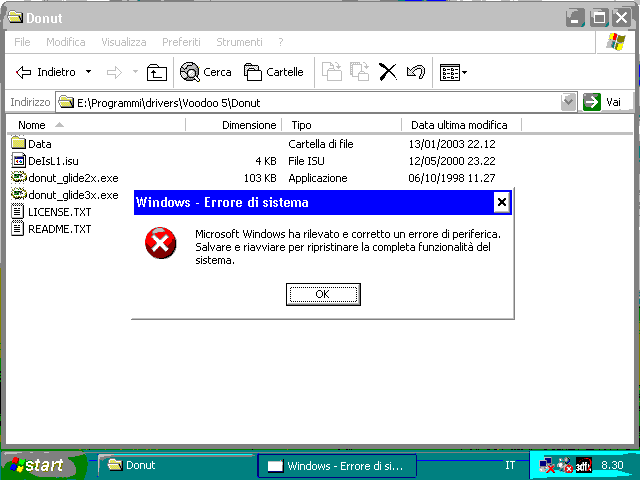This screenshot has height=480, width=640.
Task: Select the README.TXT file icon
Action: (18, 228)
